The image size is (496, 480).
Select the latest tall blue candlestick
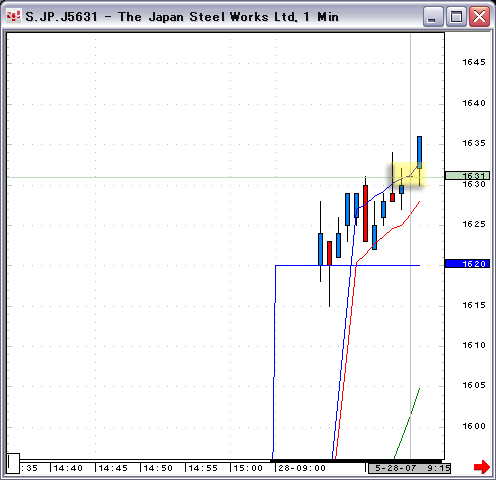click(x=419, y=152)
